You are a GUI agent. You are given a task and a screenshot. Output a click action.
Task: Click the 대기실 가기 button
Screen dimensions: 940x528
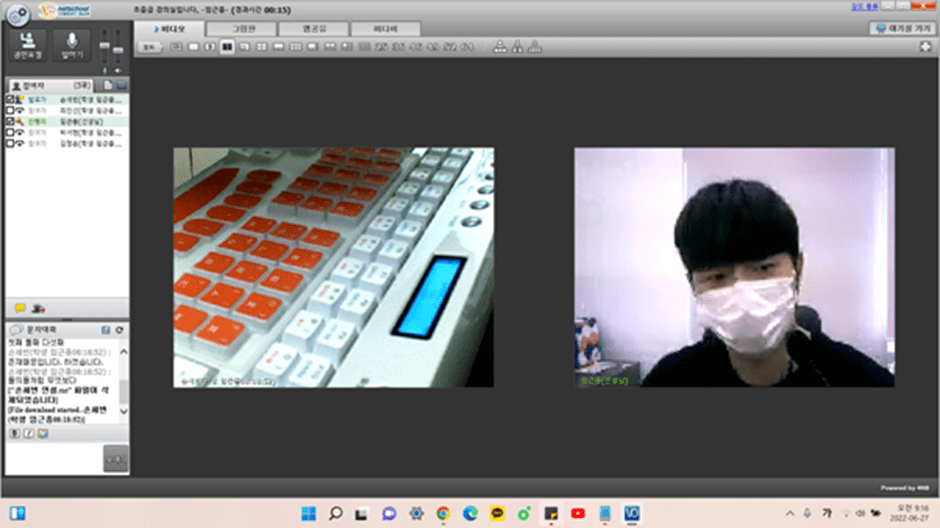pos(900,29)
